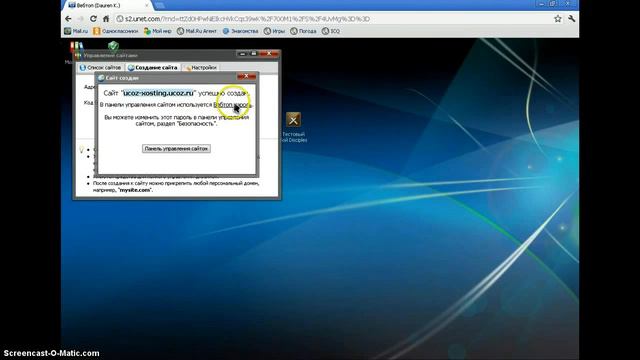
Task: Click the browser forward arrow
Action: [80, 19]
